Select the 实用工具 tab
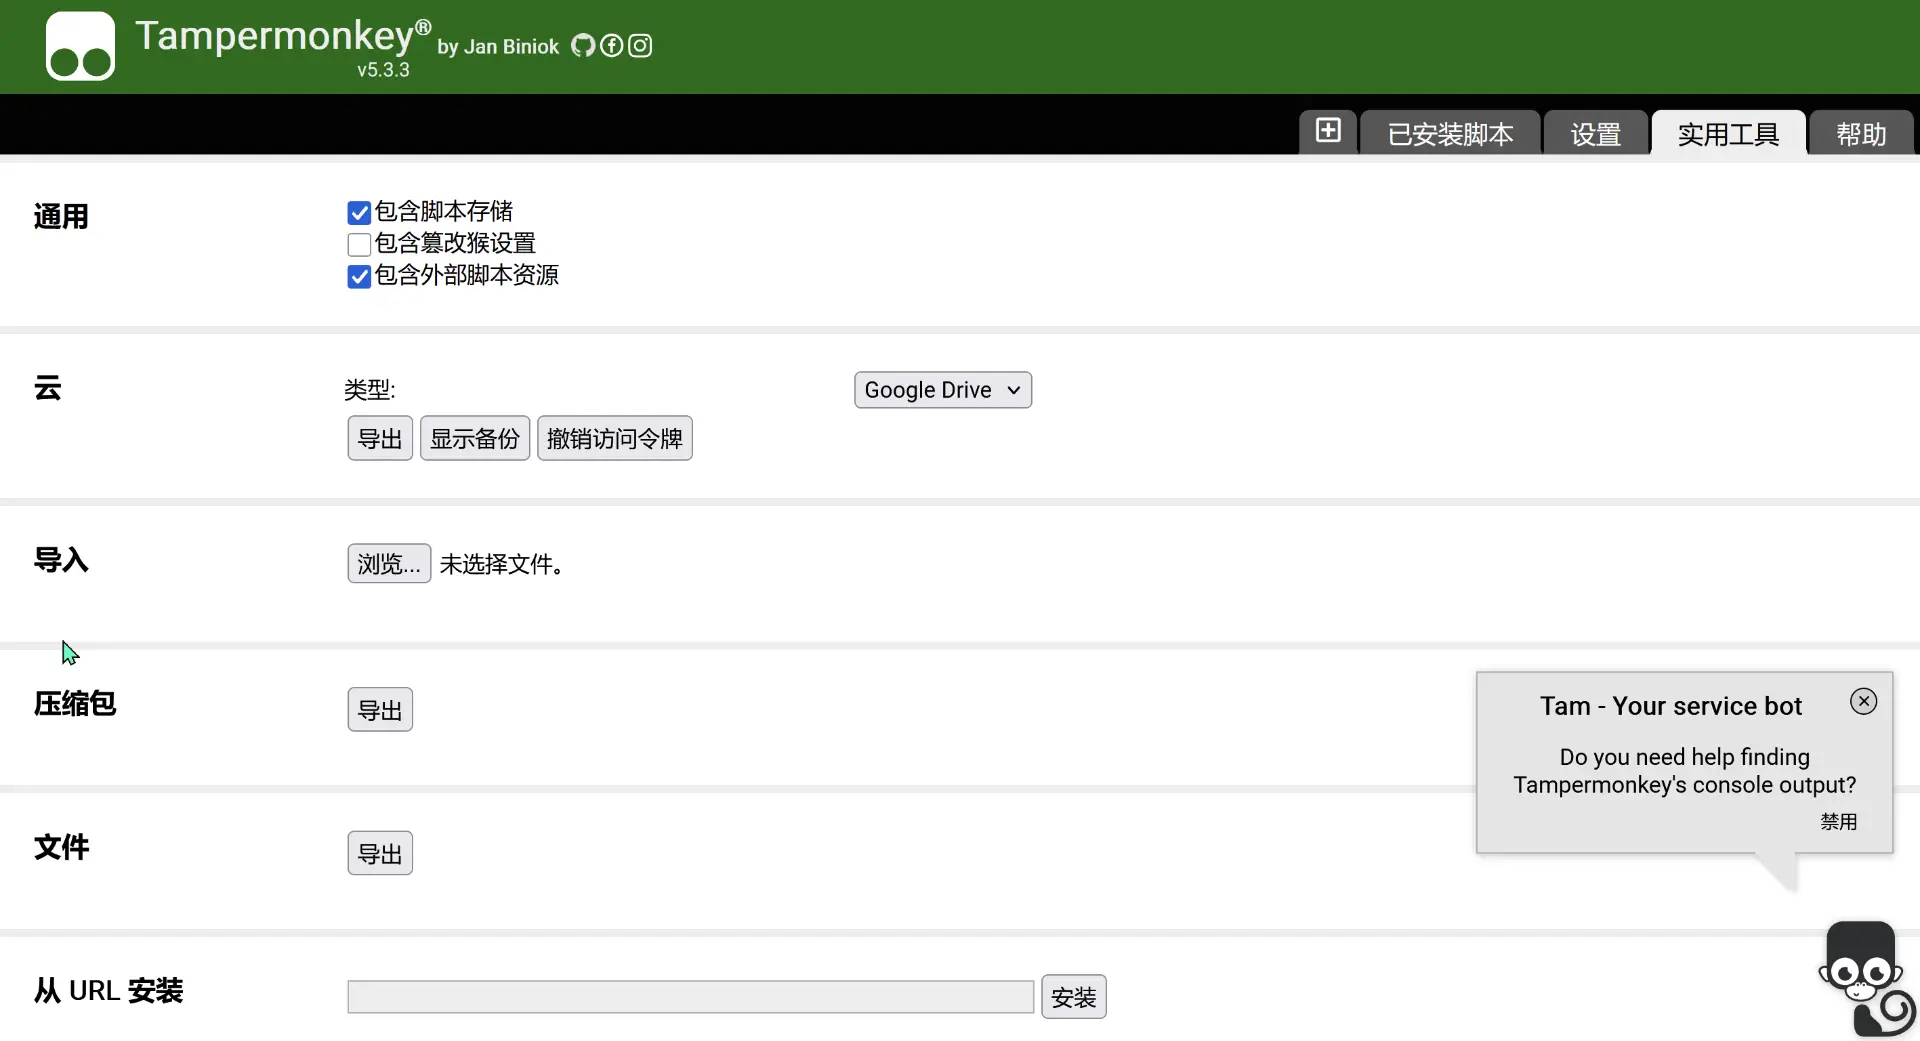Image resolution: width=1920 pixels, height=1041 pixels. pos(1728,133)
